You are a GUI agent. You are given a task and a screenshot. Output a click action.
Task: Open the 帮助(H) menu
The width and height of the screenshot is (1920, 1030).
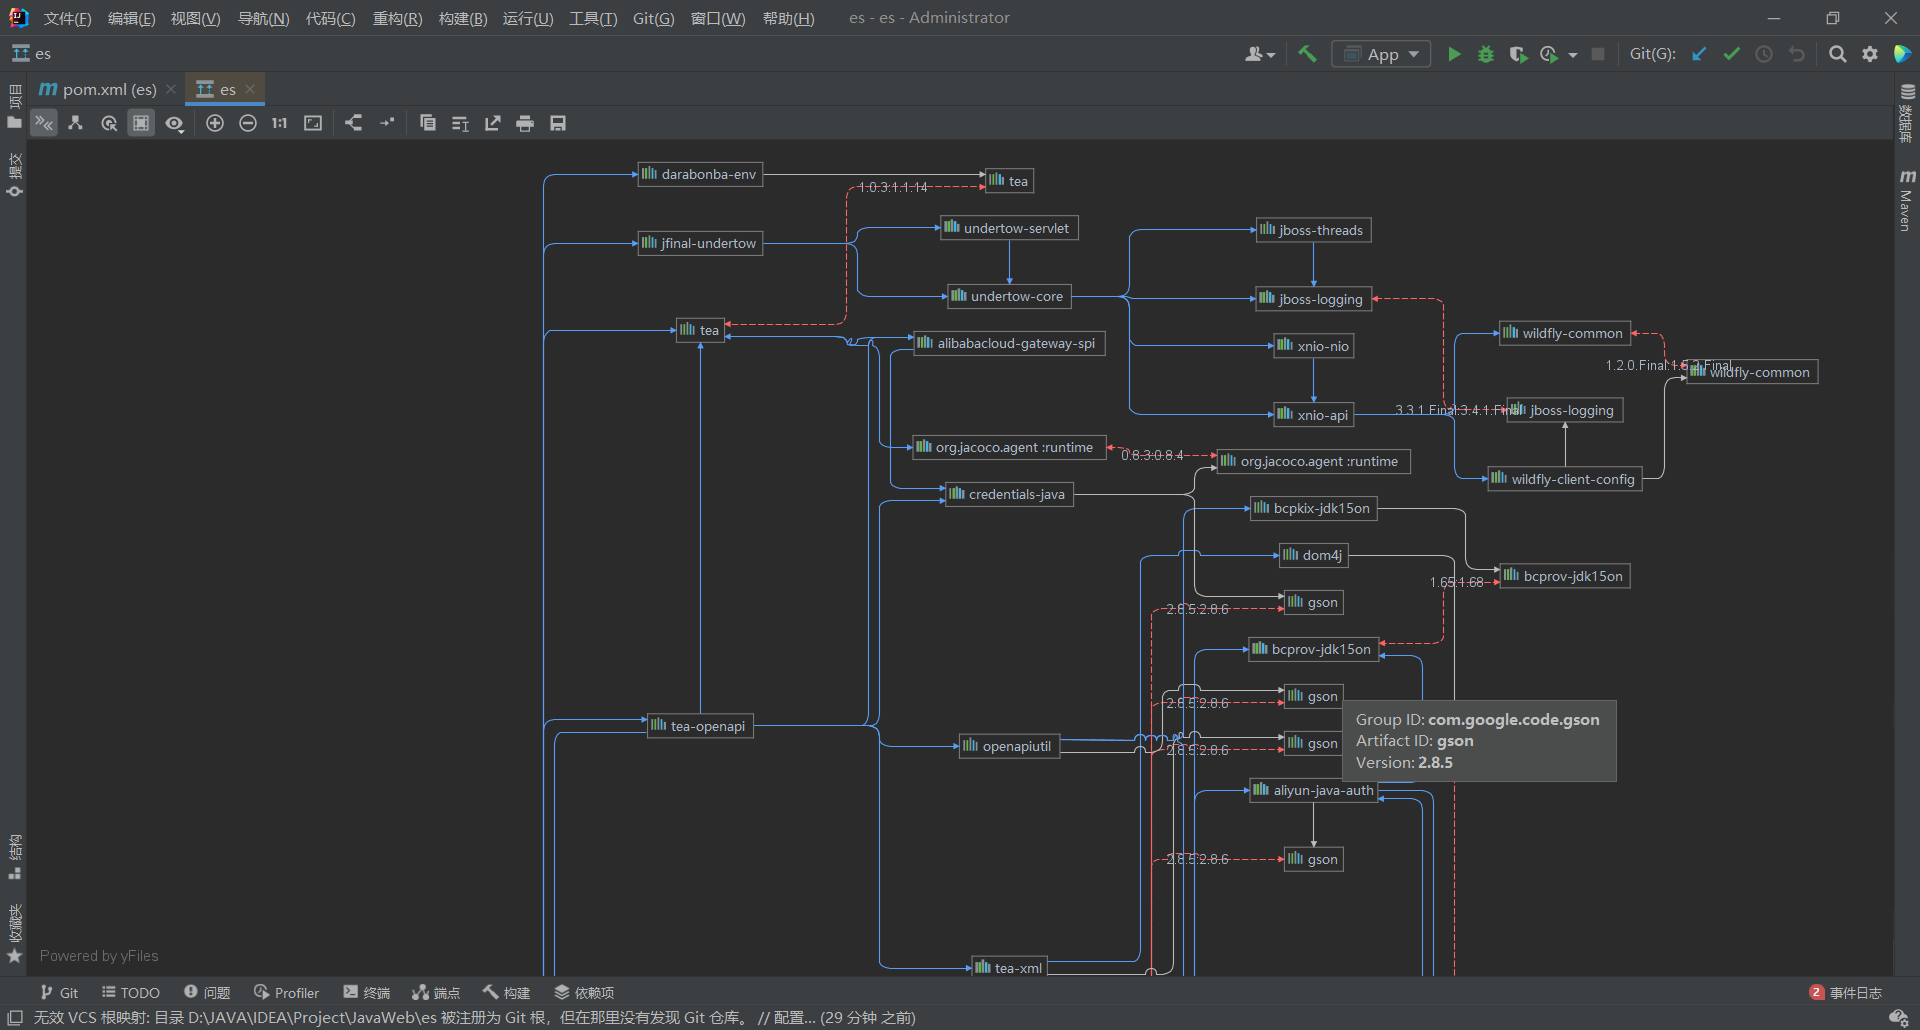click(788, 18)
